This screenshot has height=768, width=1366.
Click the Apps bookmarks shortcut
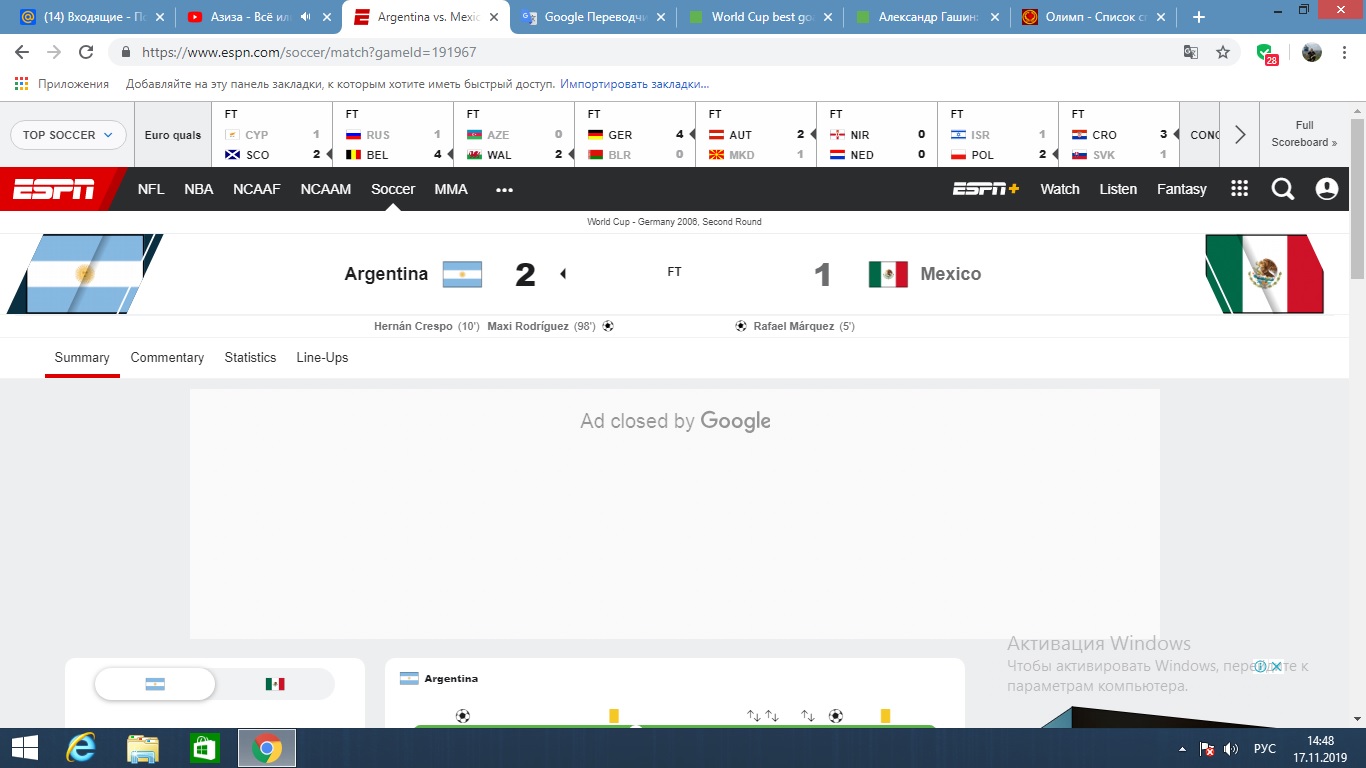coord(62,84)
